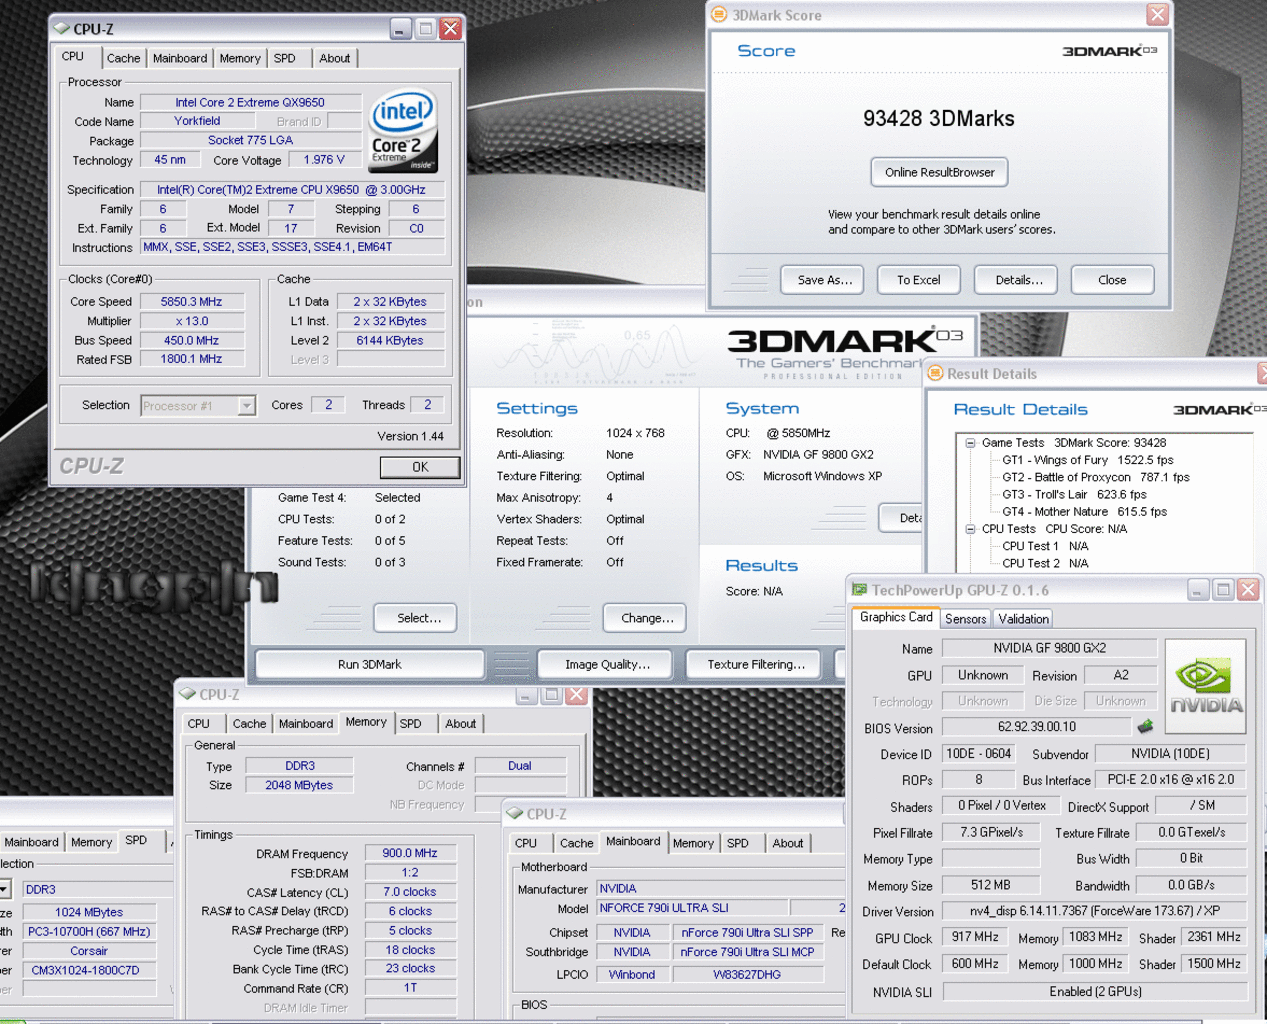This screenshot has height=1024, width=1267.
Task: Close the GPU-Z window
Action: 1247,590
